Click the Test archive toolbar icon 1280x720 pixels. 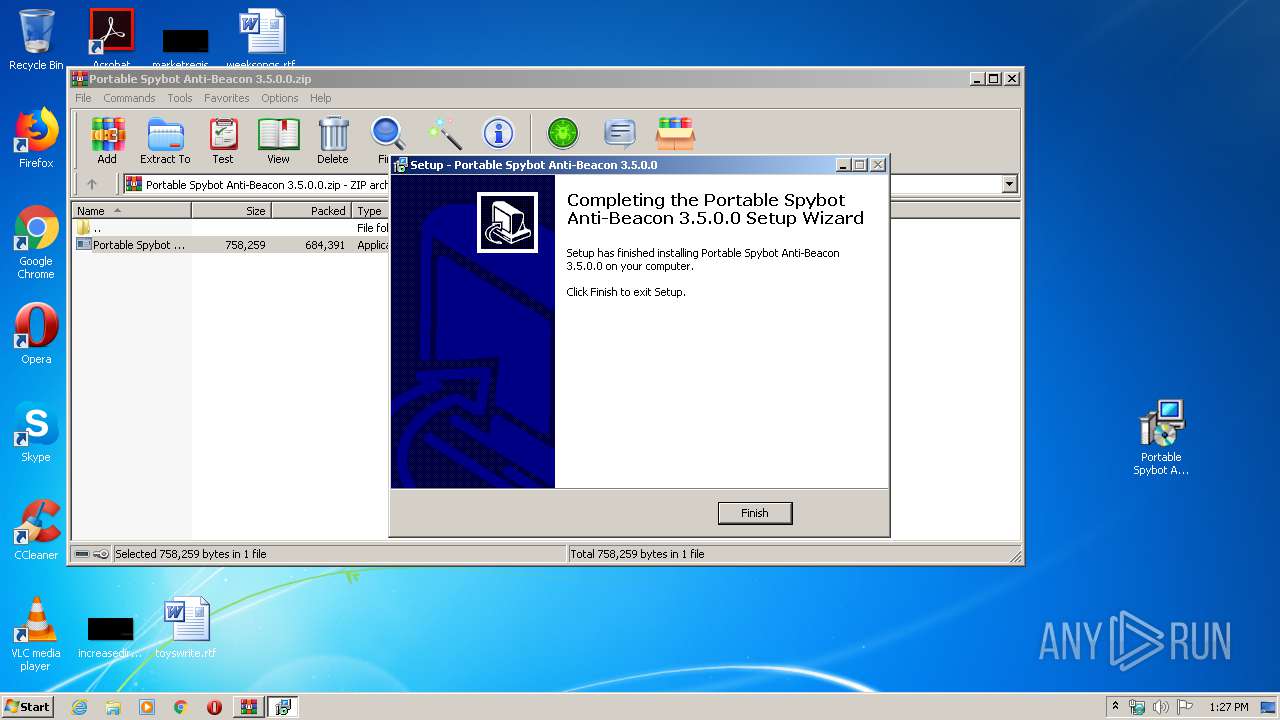pyautogui.click(x=223, y=141)
